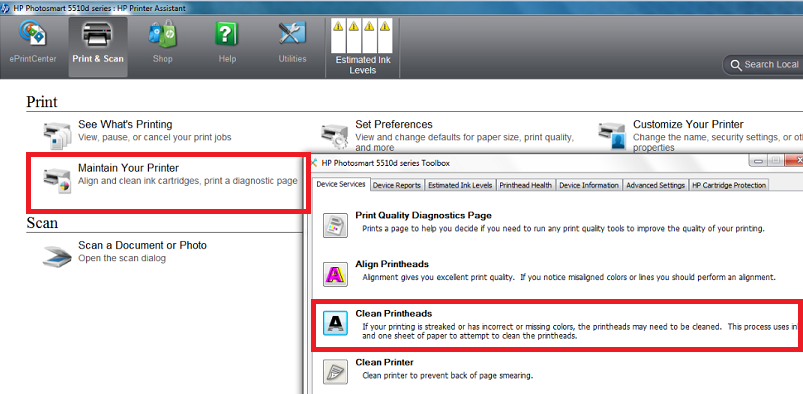
Task: Click the See What's Printing printer icon
Action: pyautogui.click(x=57, y=135)
